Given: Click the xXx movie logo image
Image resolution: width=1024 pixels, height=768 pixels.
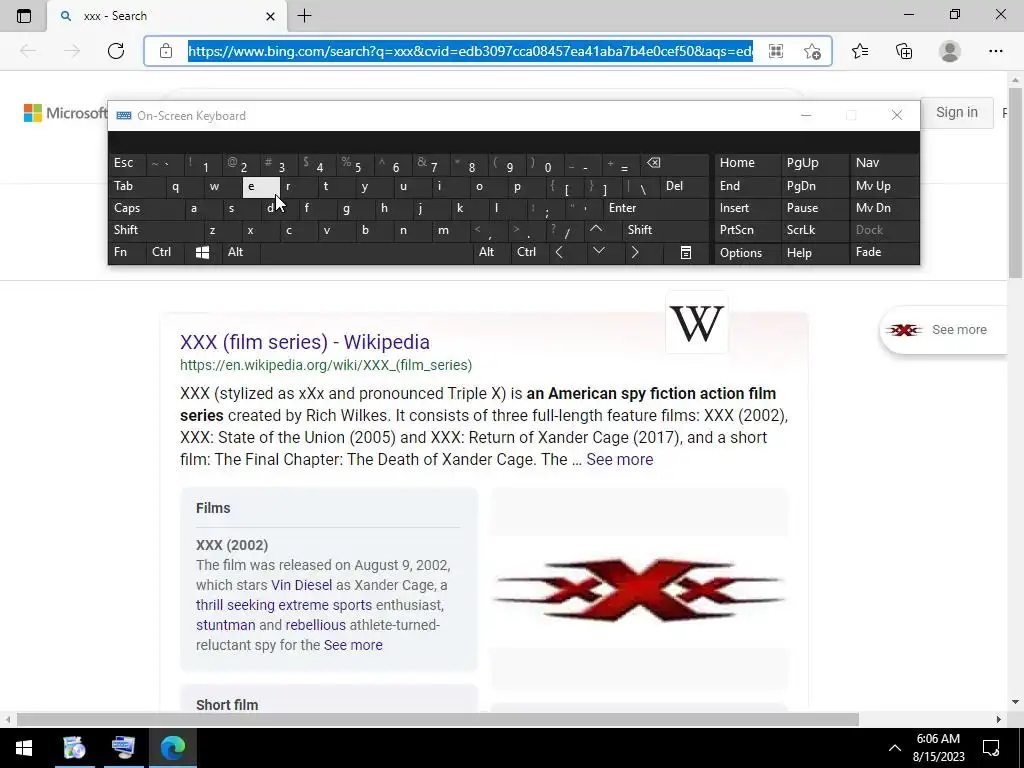Looking at the screenshot, I should pos(638,589).
